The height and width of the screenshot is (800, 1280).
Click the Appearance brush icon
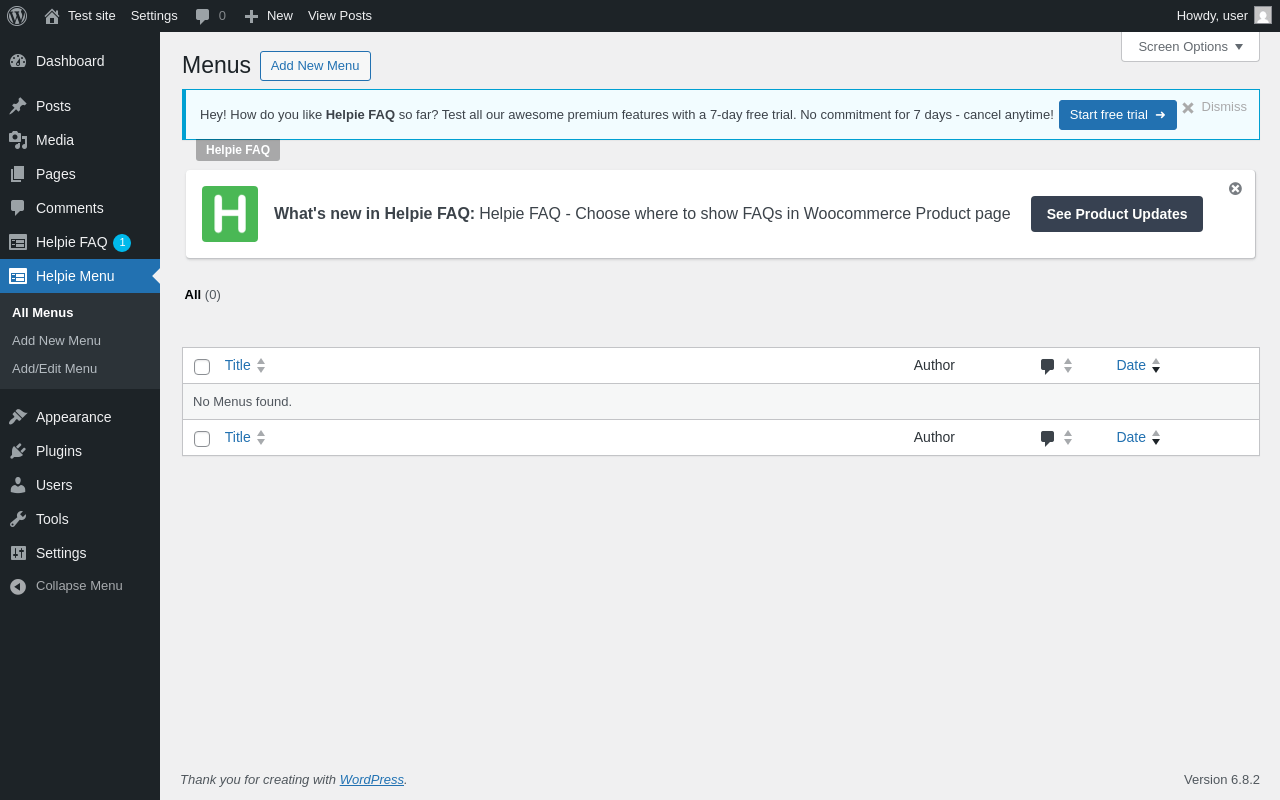click(x=18, y=417)
